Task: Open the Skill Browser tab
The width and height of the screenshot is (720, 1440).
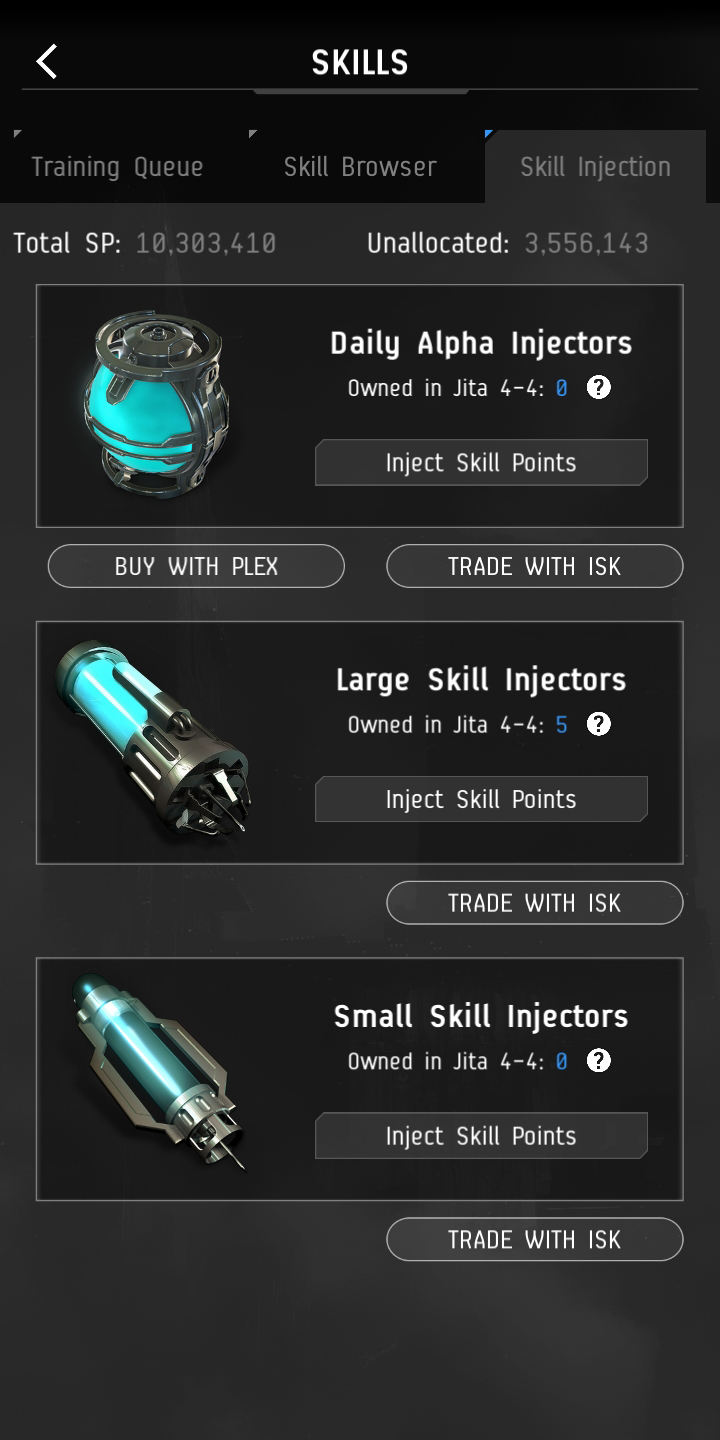Action: point(360,167)
